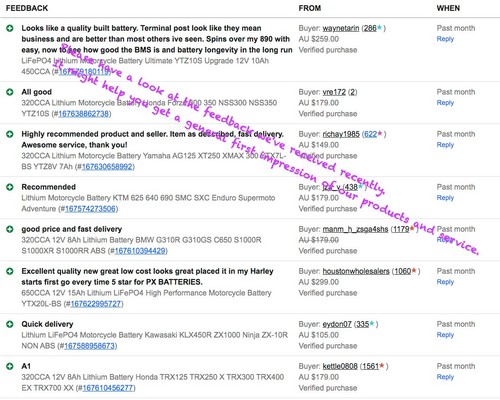Open buyer profile richay1985
This screenshot has height=400, width=500.
[341, 134]
